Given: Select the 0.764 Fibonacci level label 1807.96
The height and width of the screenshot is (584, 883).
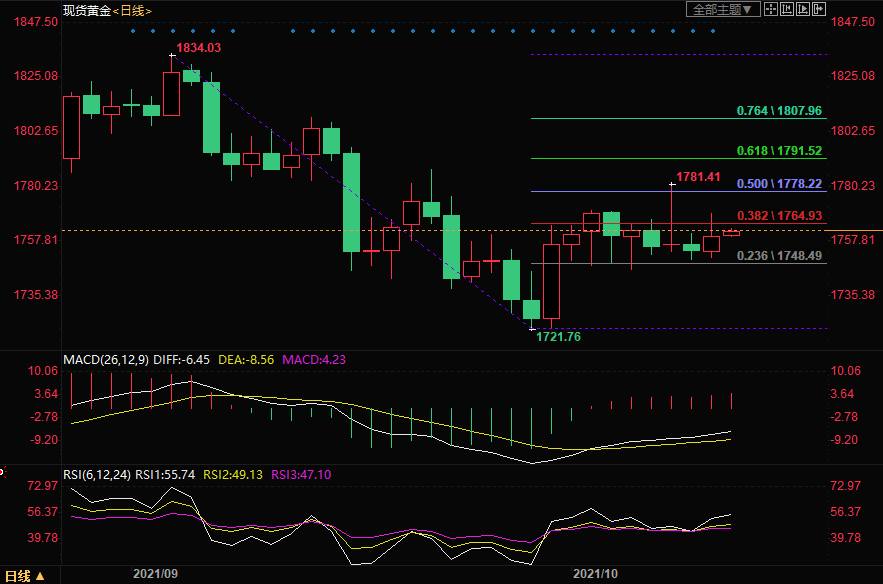Looking at the screenshot, I should [778, 111].
